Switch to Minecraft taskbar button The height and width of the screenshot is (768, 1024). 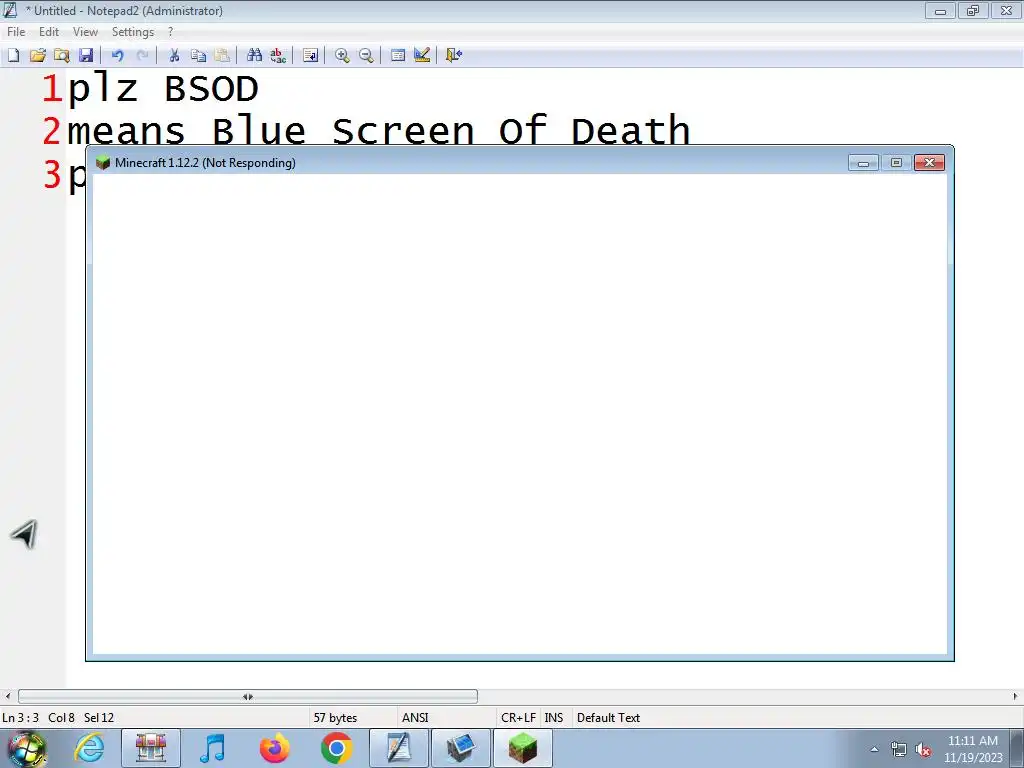pyautogui.click(x=522, y=748)
